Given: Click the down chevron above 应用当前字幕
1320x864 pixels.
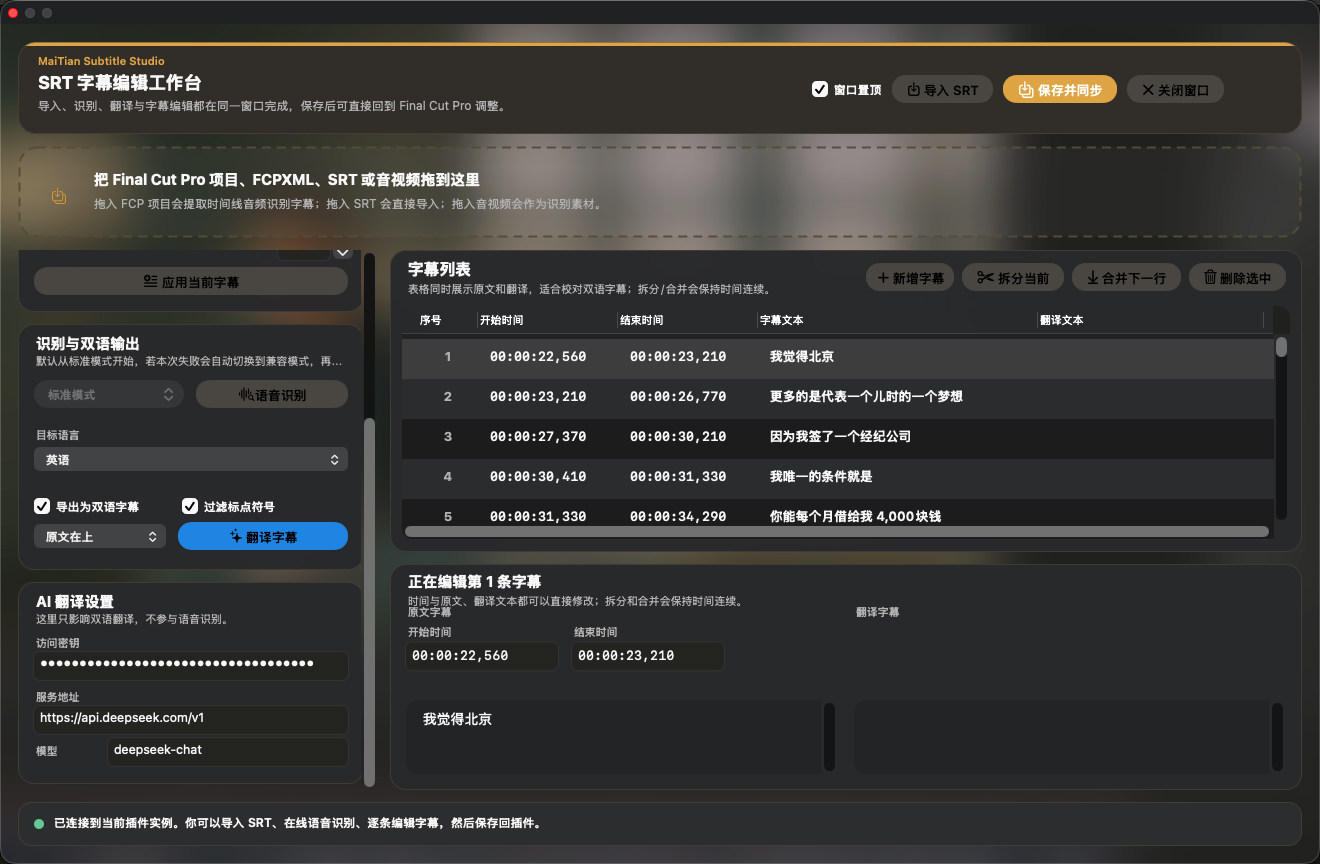Looking at the screenshot, I should (343, 253).
